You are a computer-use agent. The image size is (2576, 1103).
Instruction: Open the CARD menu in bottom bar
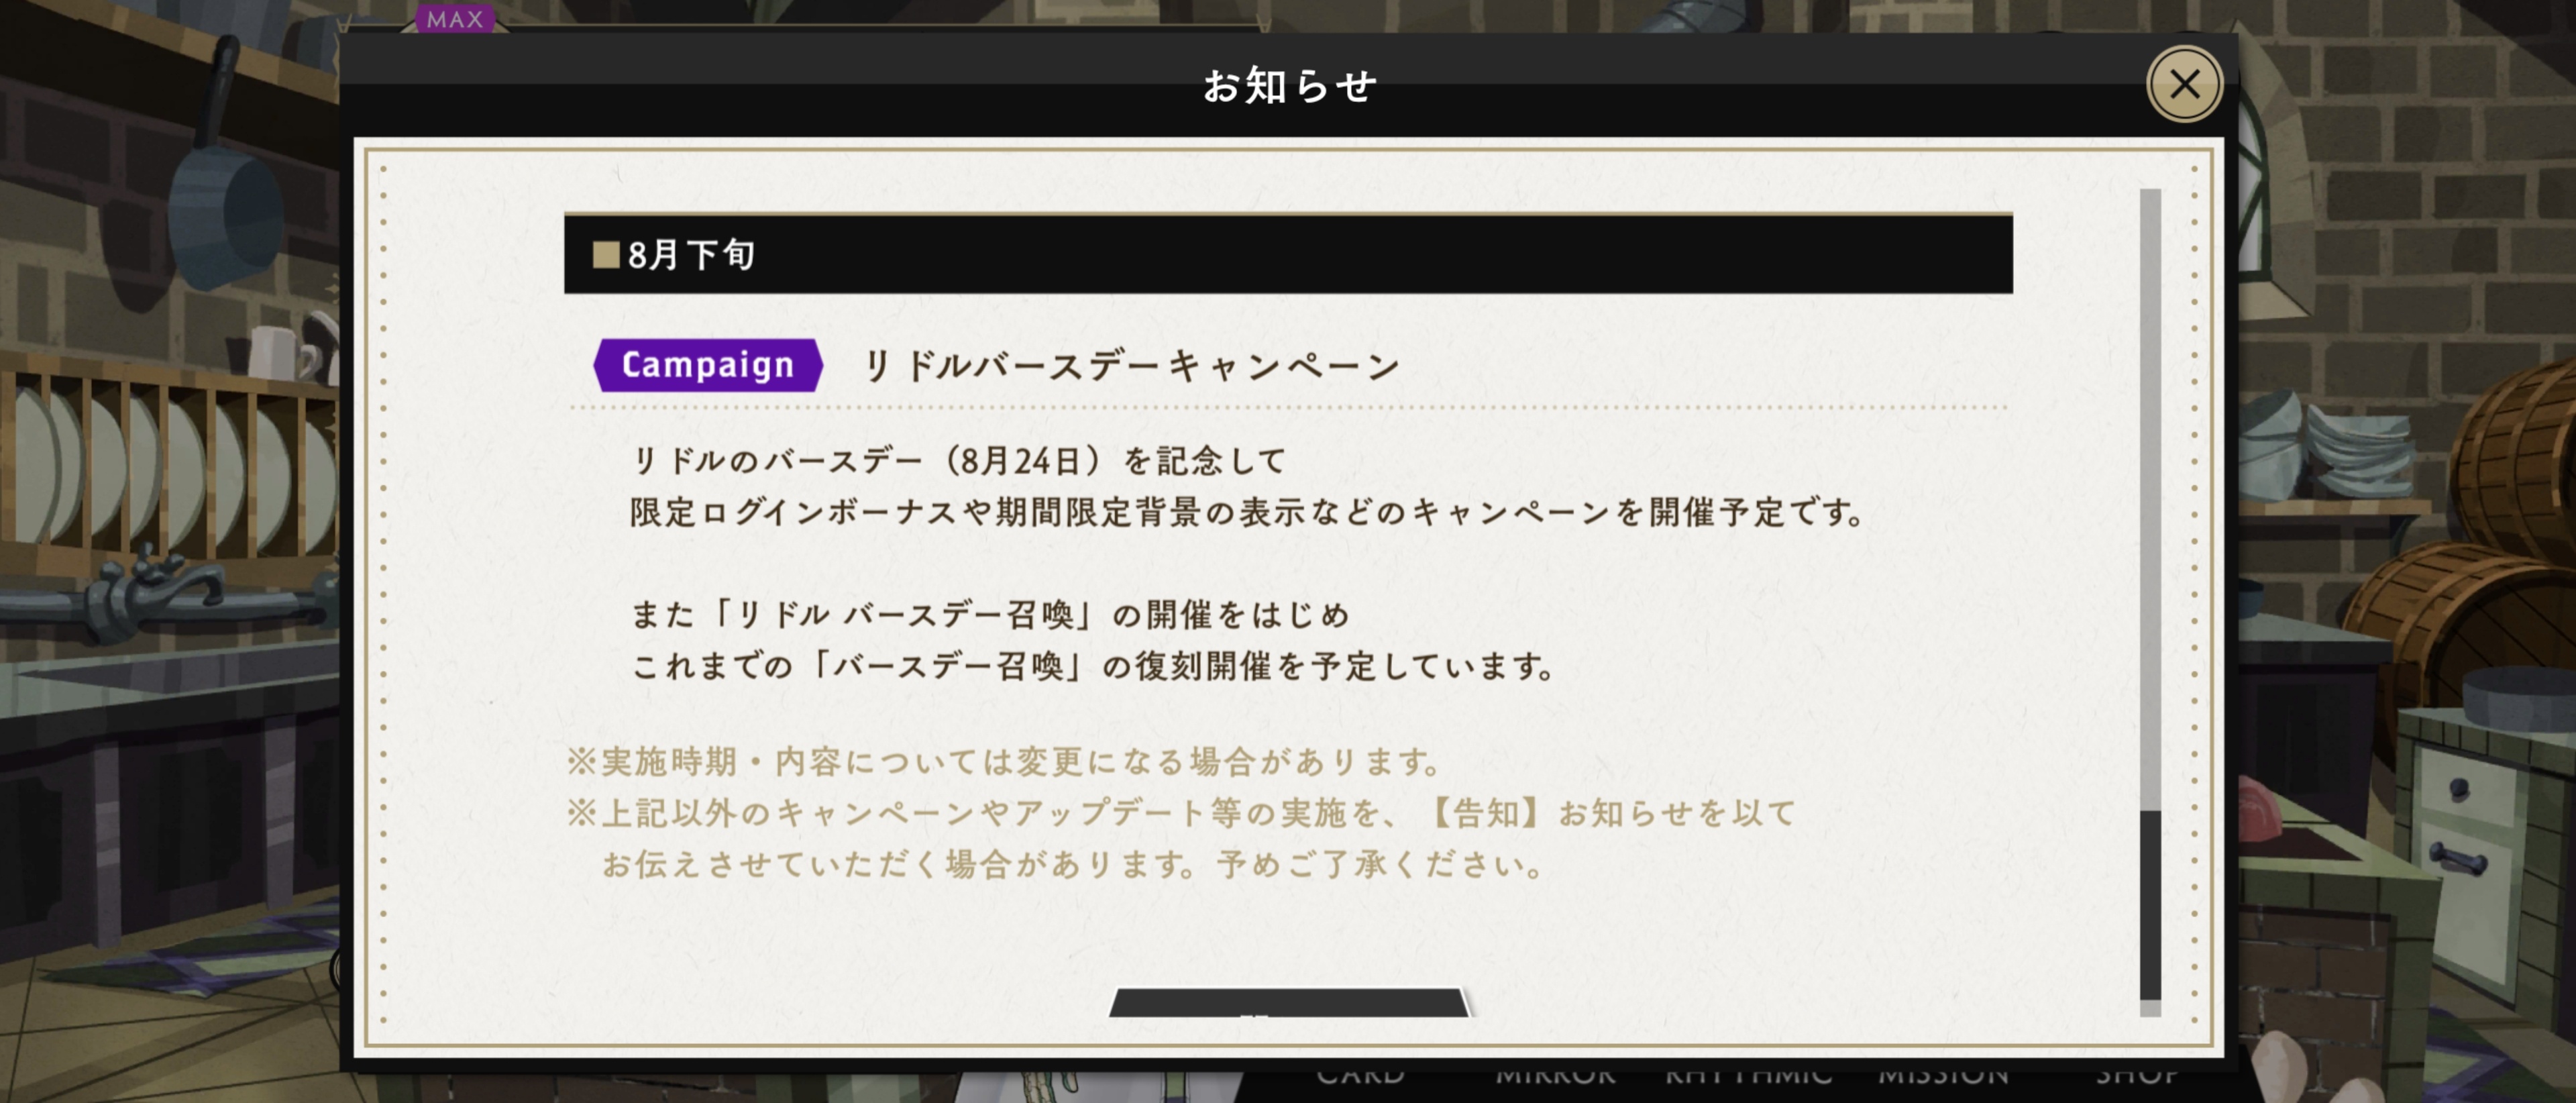tap(1360, 1076)
